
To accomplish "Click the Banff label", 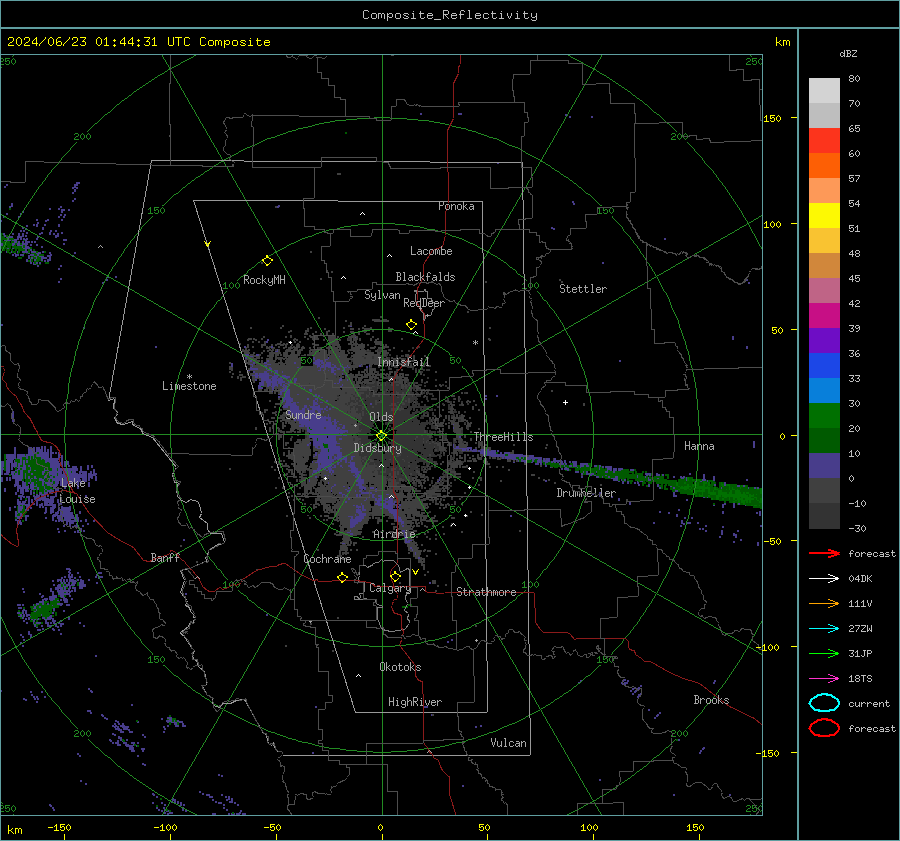I will click(165, 557).
